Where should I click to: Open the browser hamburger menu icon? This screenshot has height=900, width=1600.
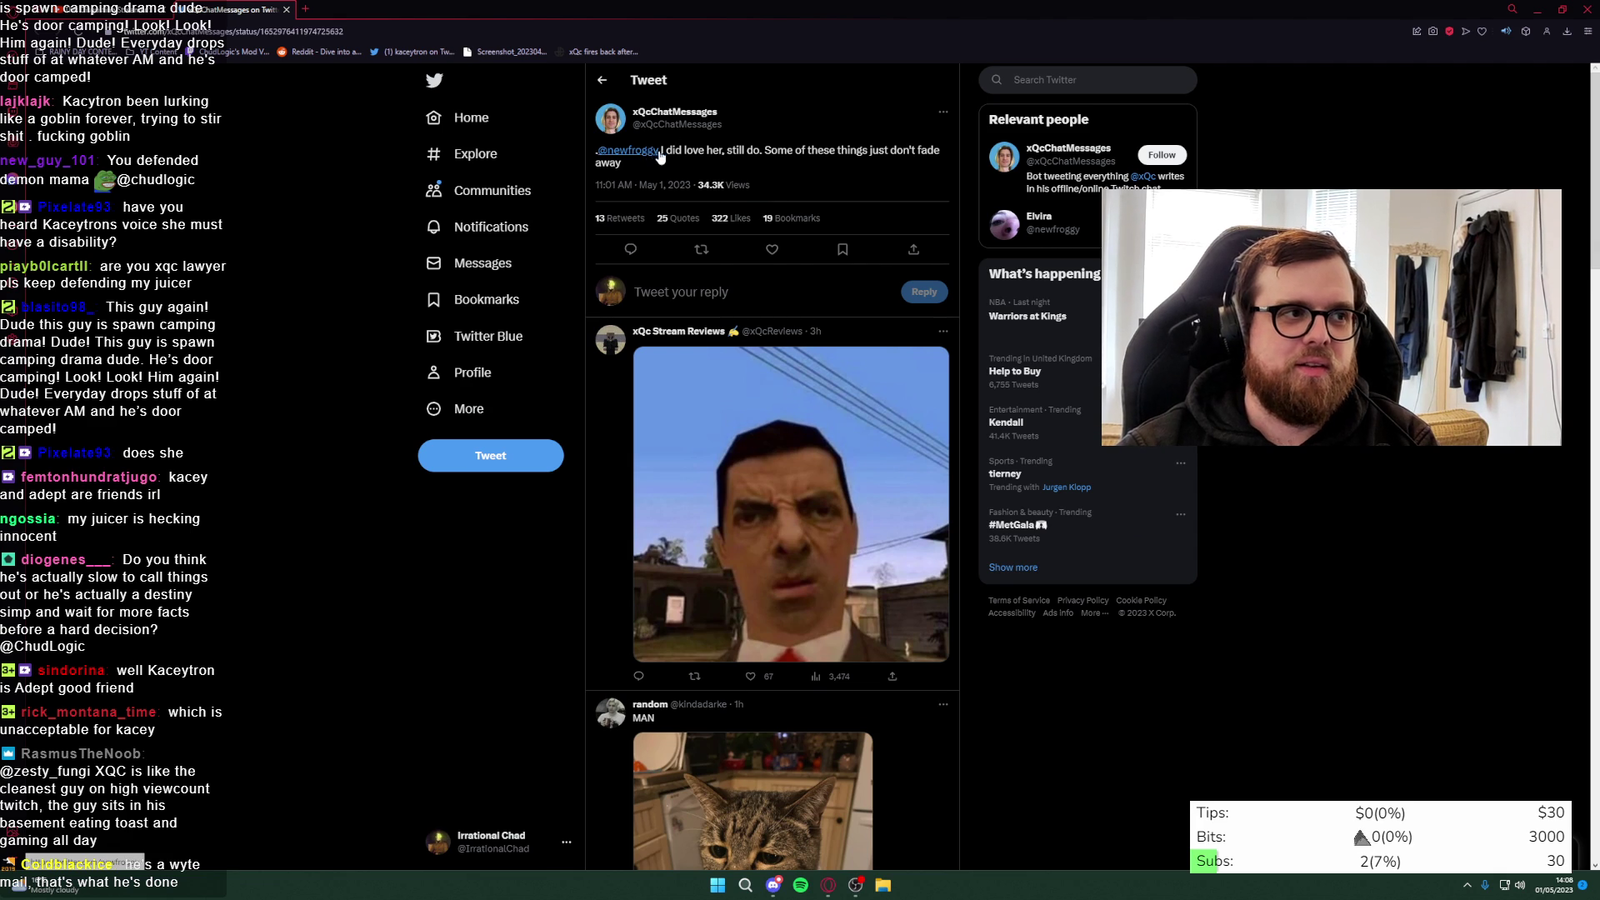(x=1587, y=31)
